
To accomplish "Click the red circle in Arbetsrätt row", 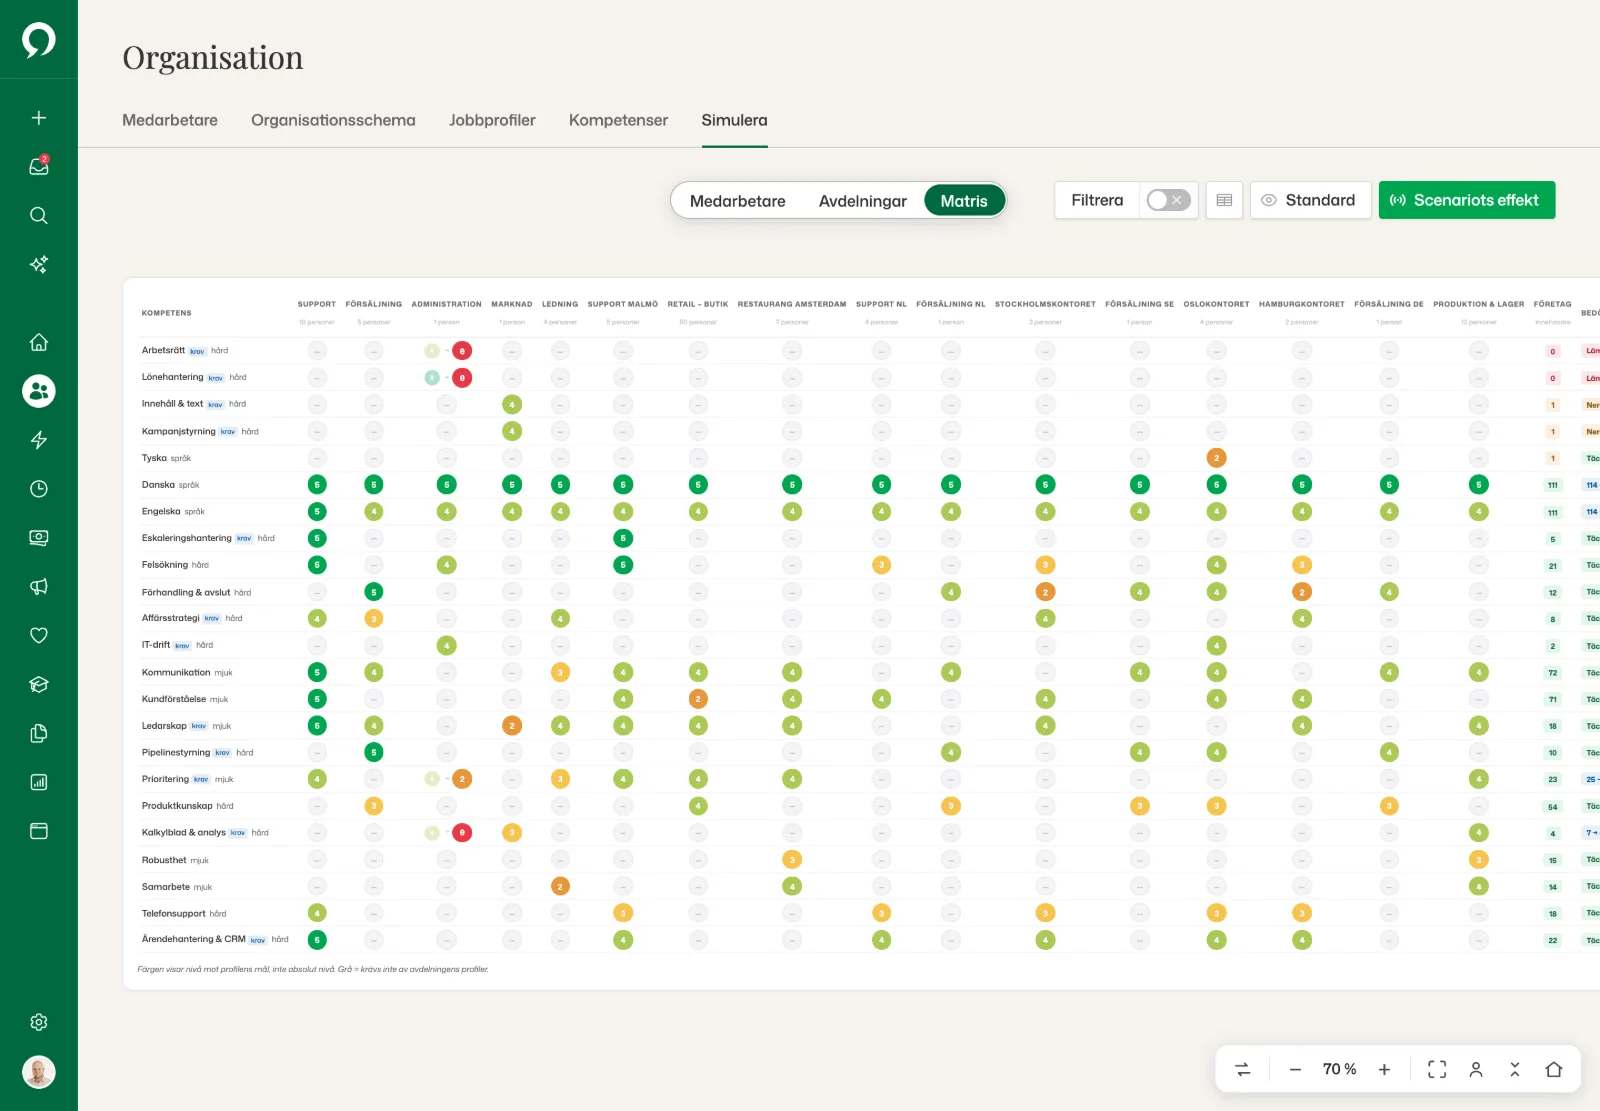I will pos(462,351).
